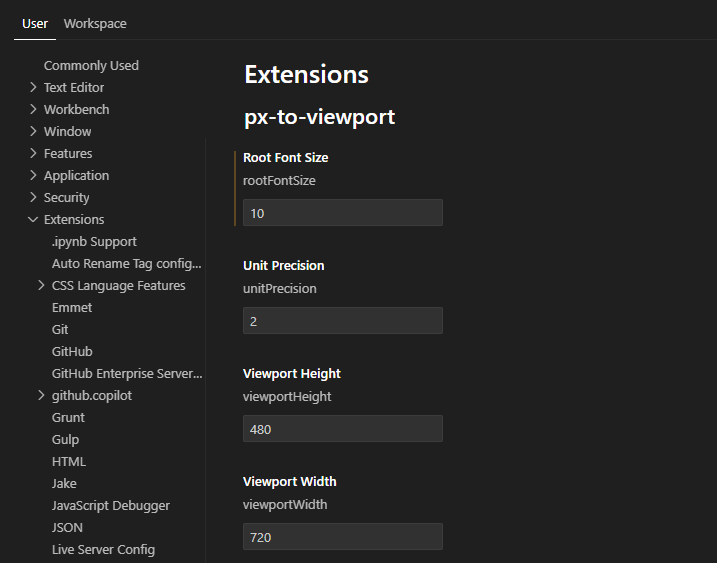This screenshot has height=563, width=717.
Task: Focus the Viewport Height input
Action: pyautogui.click(x=342, y=429)
